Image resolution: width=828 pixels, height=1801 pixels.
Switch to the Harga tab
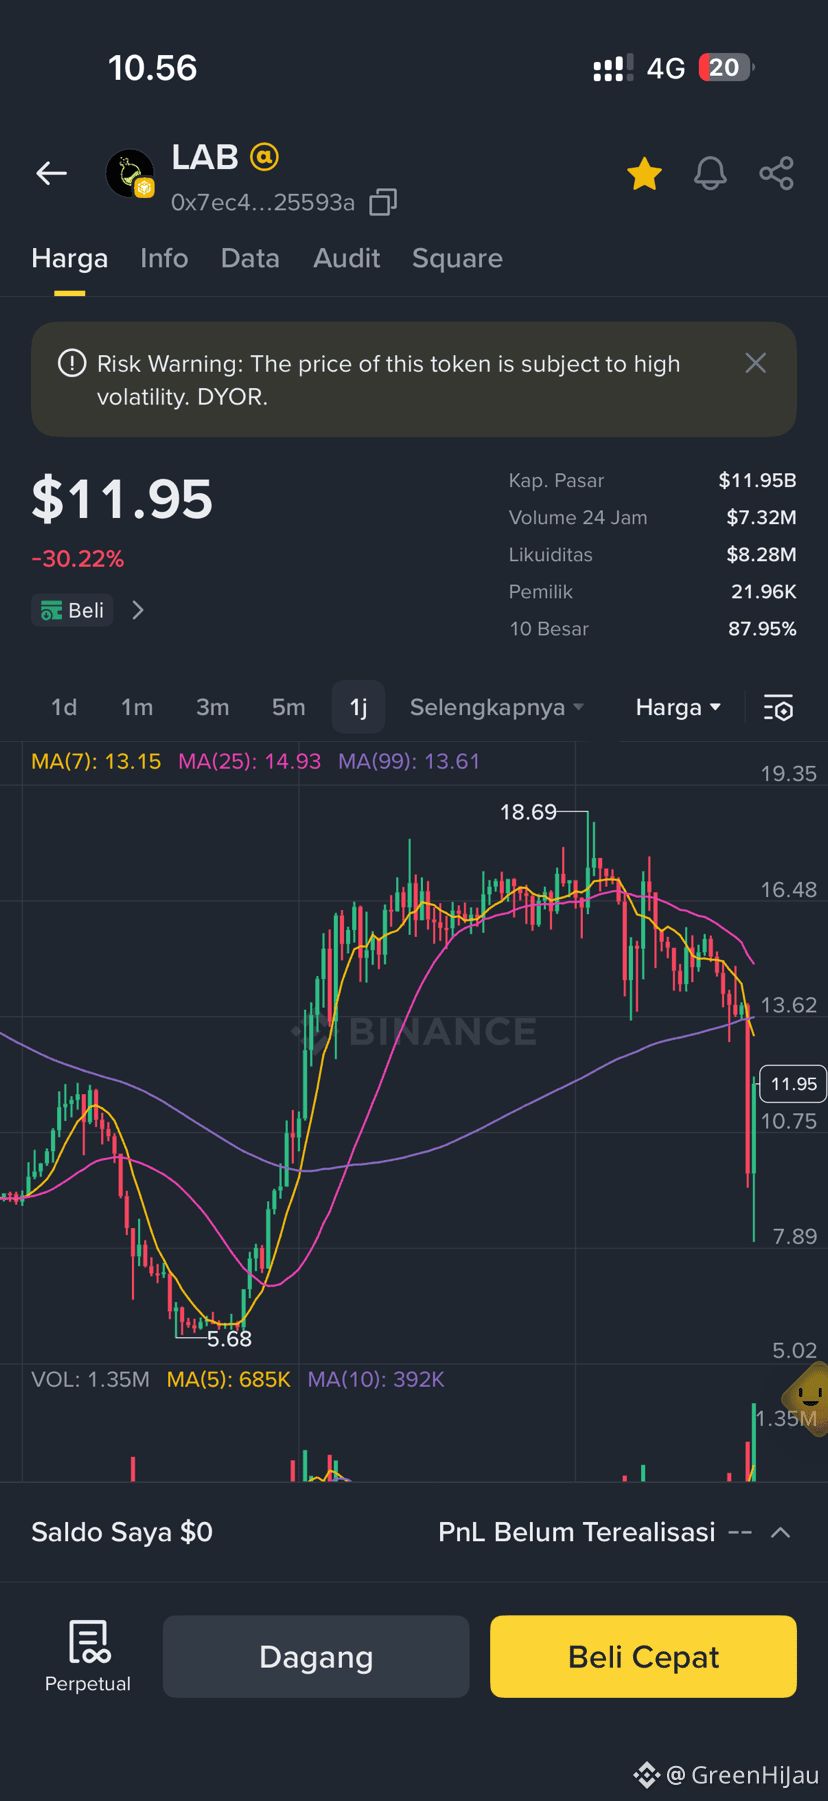[69, 258]
